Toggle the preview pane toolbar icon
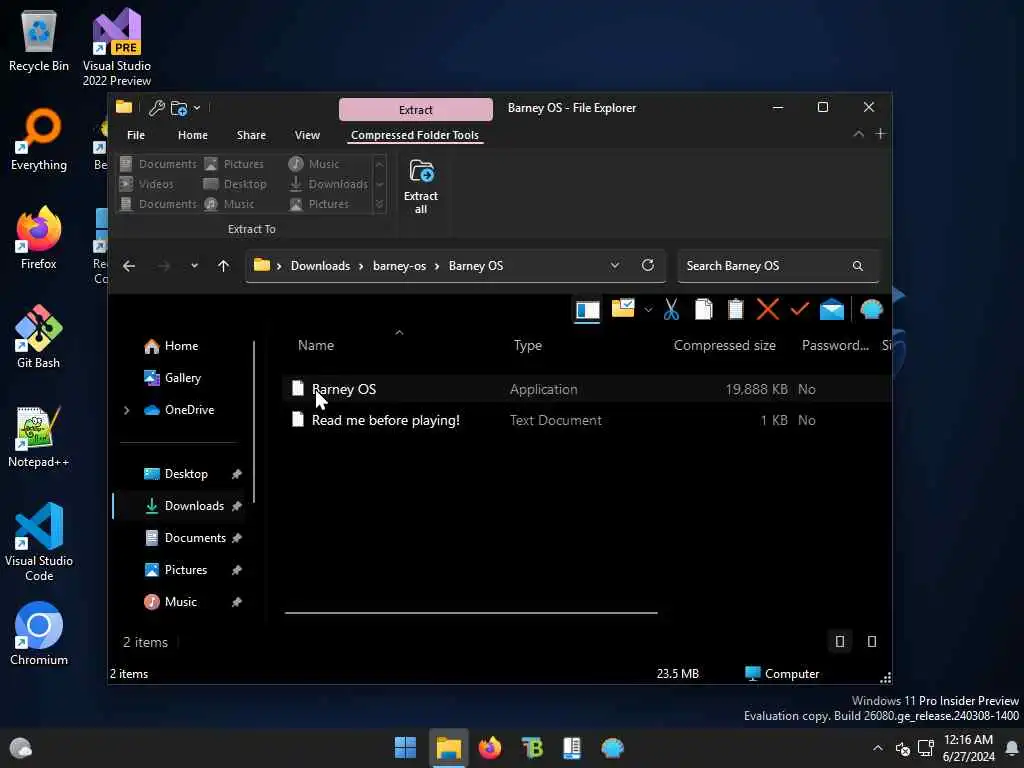The image size is (1024, 768). [x=587, y=310]
